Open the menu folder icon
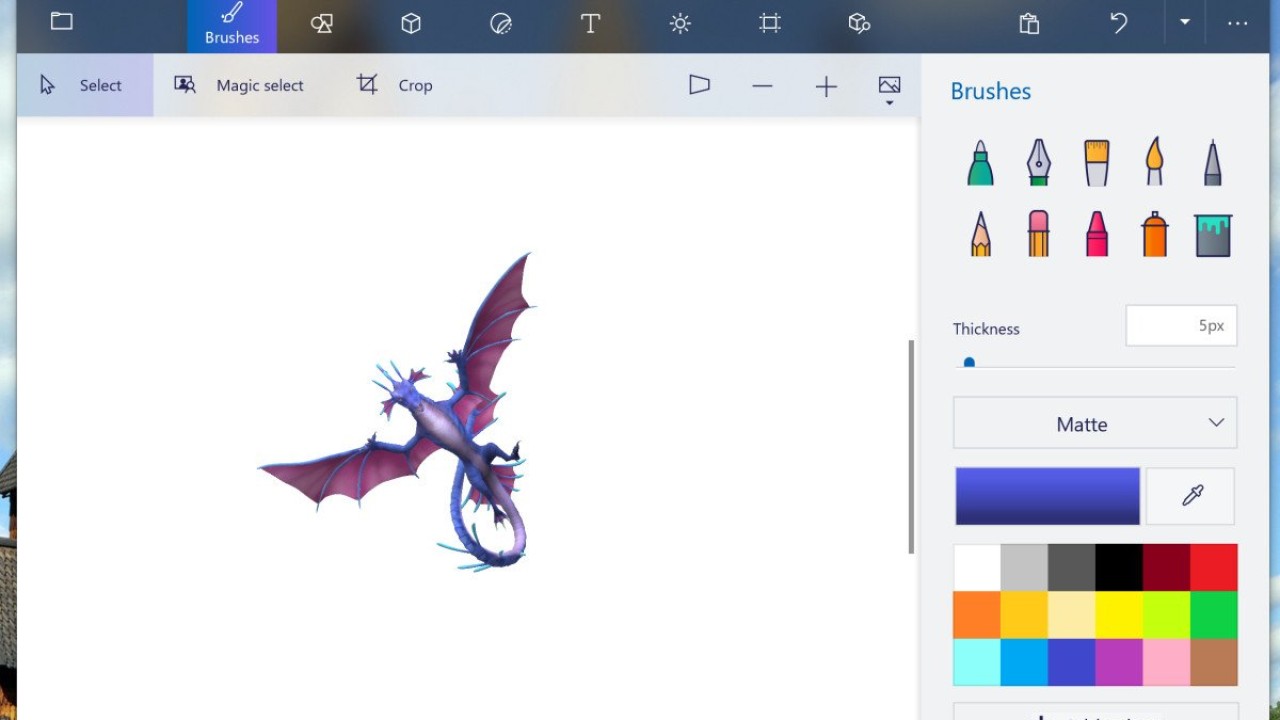 [62, 22]
